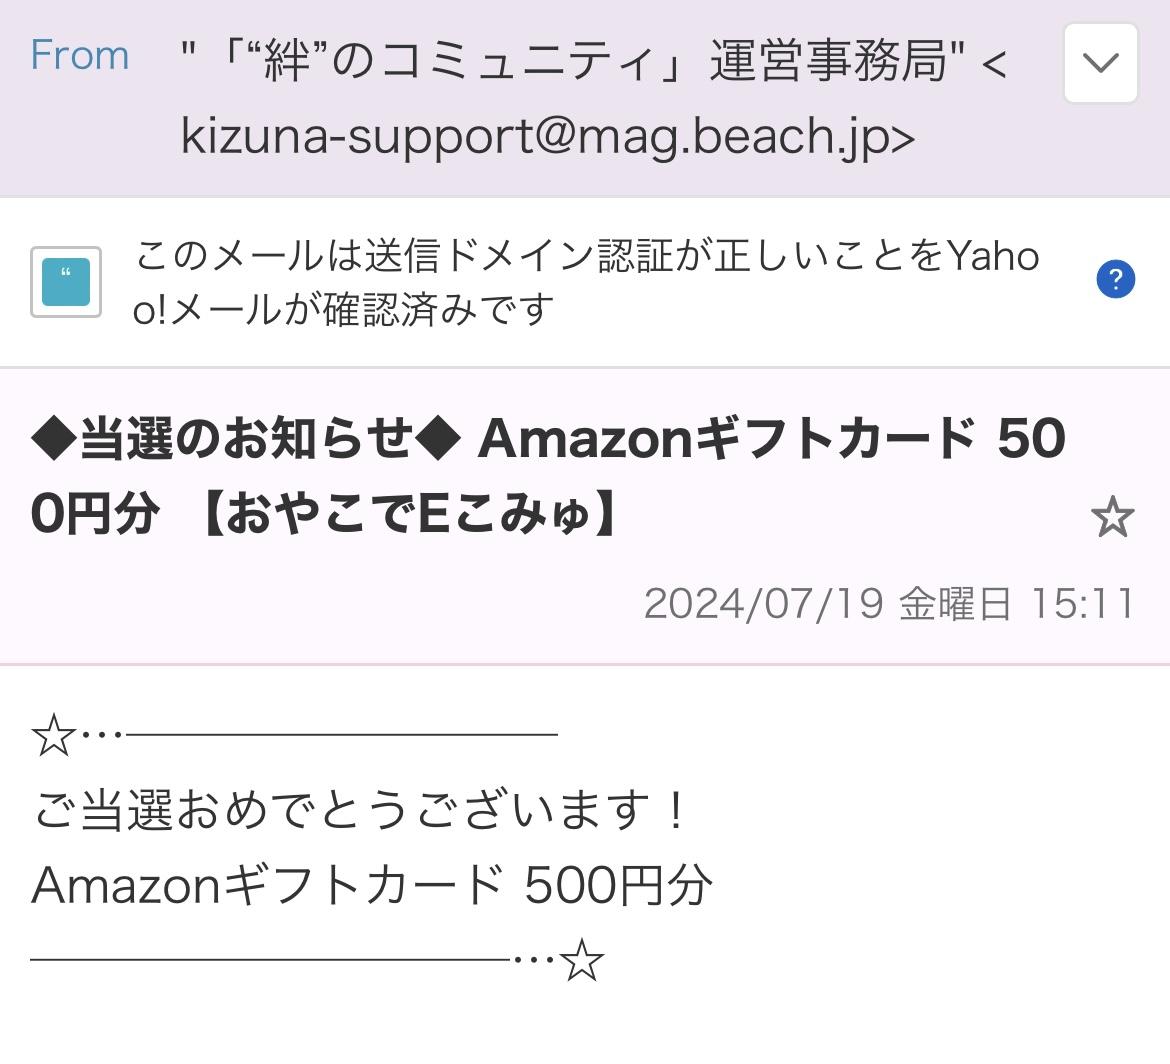Click the 15:11 received time

tap(1082, 604)
